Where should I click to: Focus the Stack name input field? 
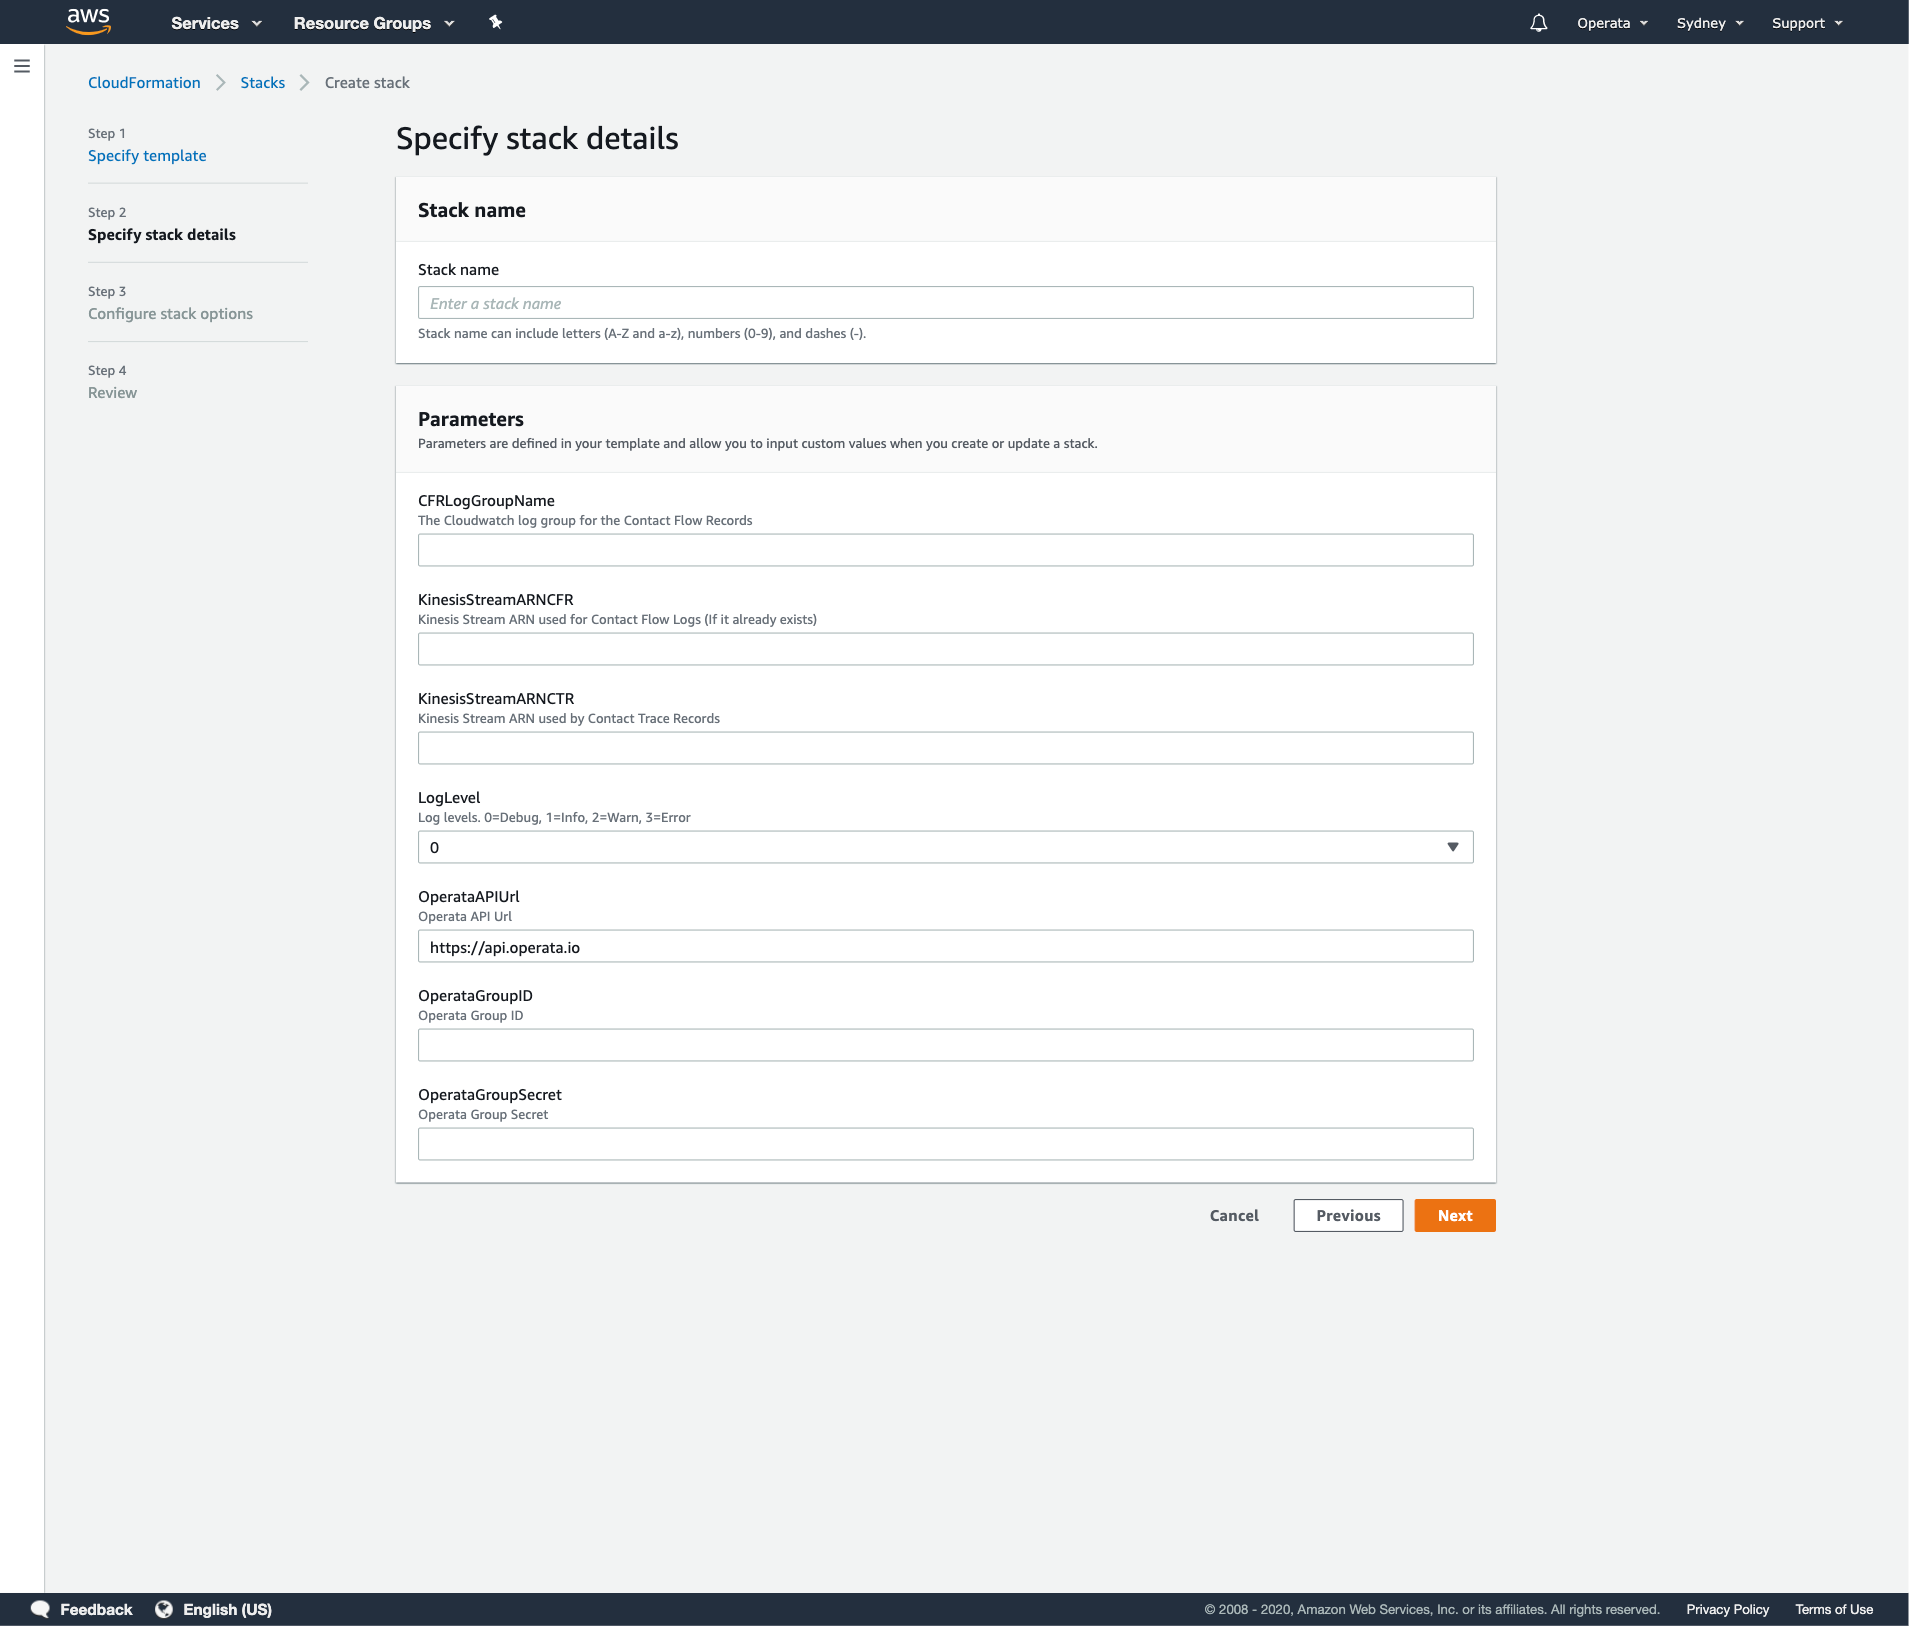point(945,303)
